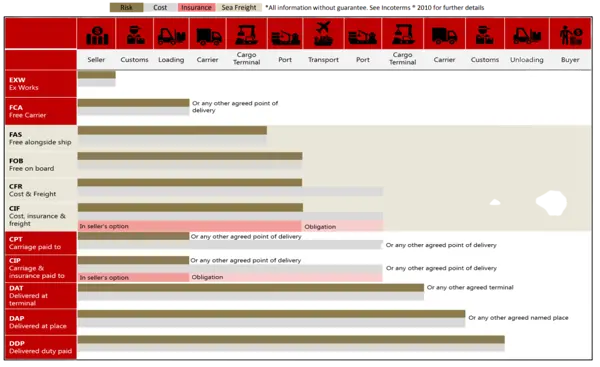The width and height of the screenshot is (600, 367).
Task: Select the Buyer column heading text
Action: (x=570, y=60)
